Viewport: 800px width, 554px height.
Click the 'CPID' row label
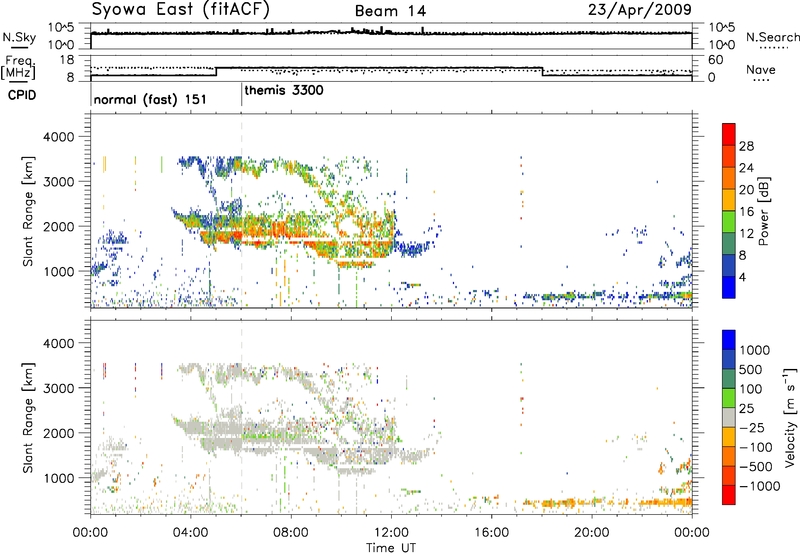(x=22, y=95)
